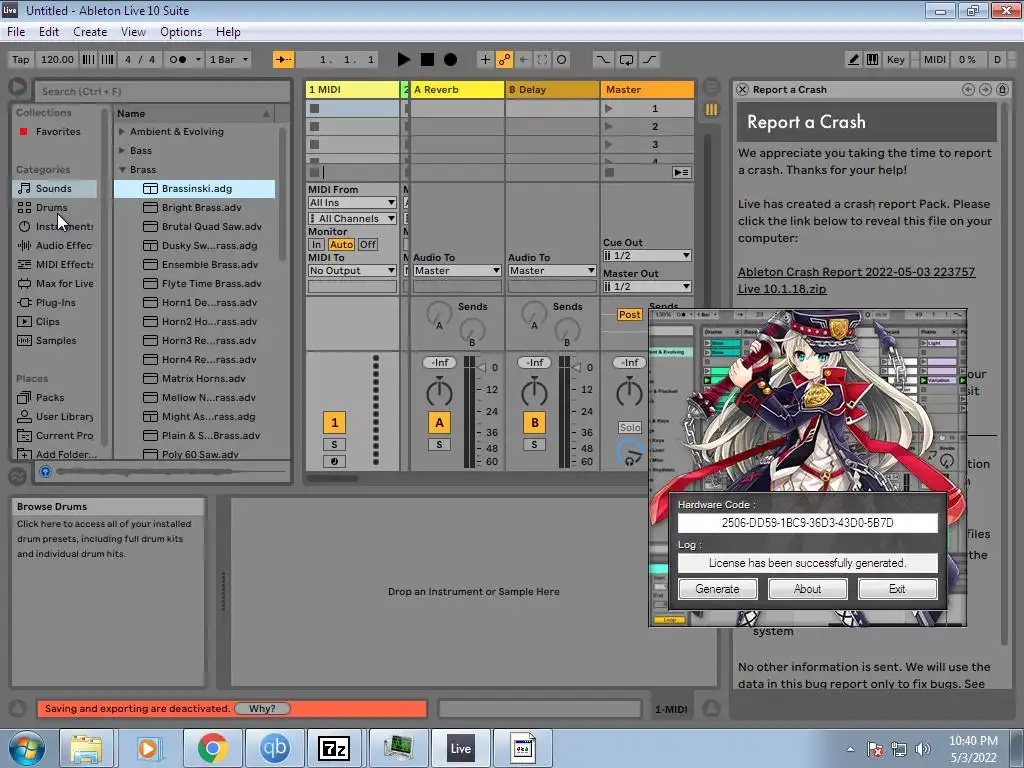Click the A Reverb pan knob

(439, 391)
